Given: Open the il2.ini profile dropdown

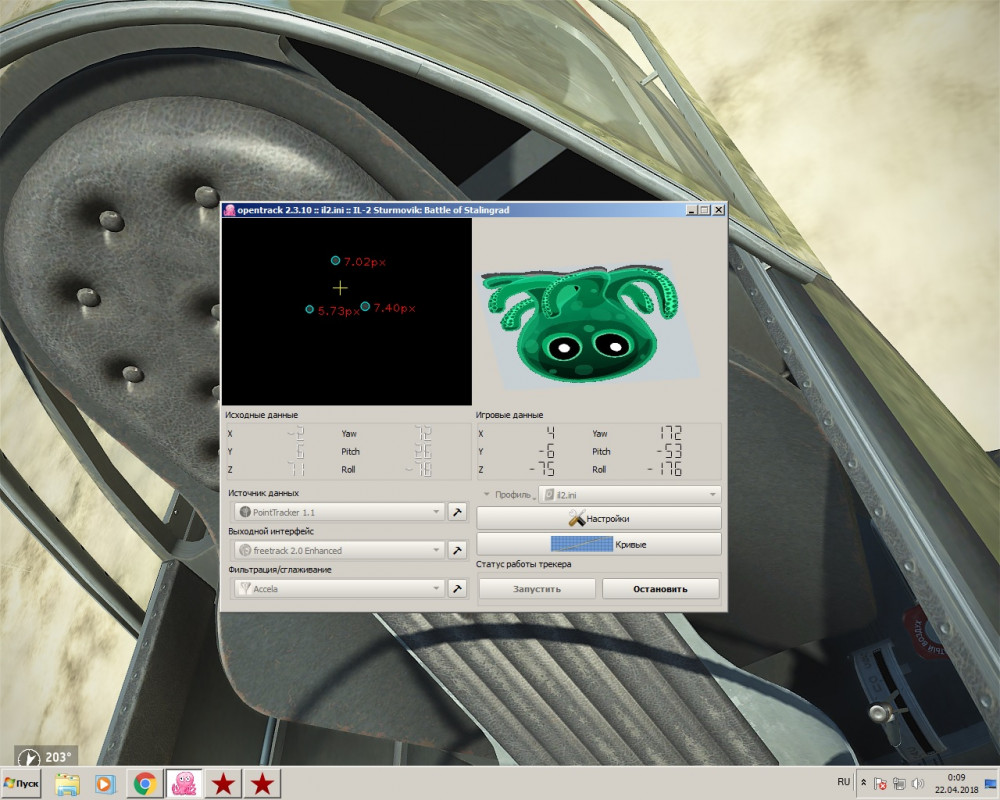Looking at the screenshot, I should (629, 494).
